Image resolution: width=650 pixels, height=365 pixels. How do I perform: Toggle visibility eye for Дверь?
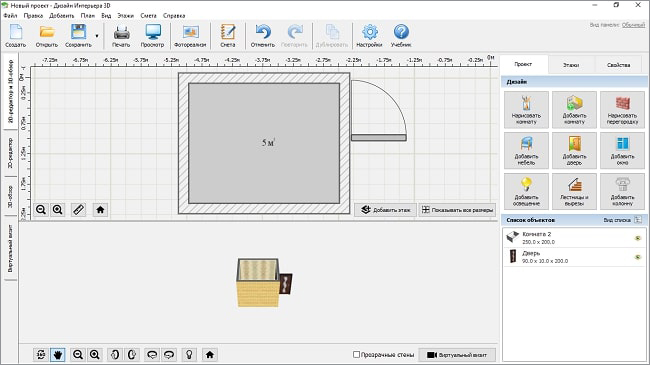point(638,257)
